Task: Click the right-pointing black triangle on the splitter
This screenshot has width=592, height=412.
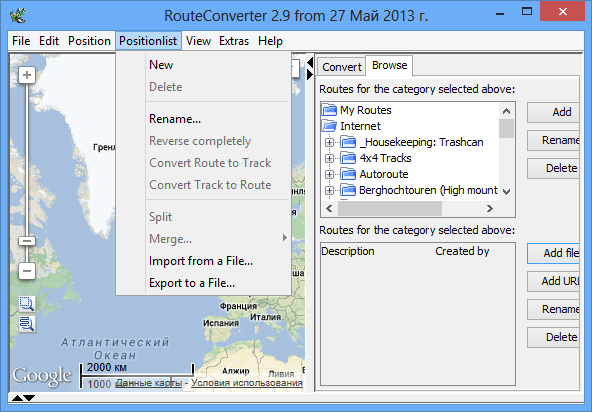Action: [x=310, y=74]
